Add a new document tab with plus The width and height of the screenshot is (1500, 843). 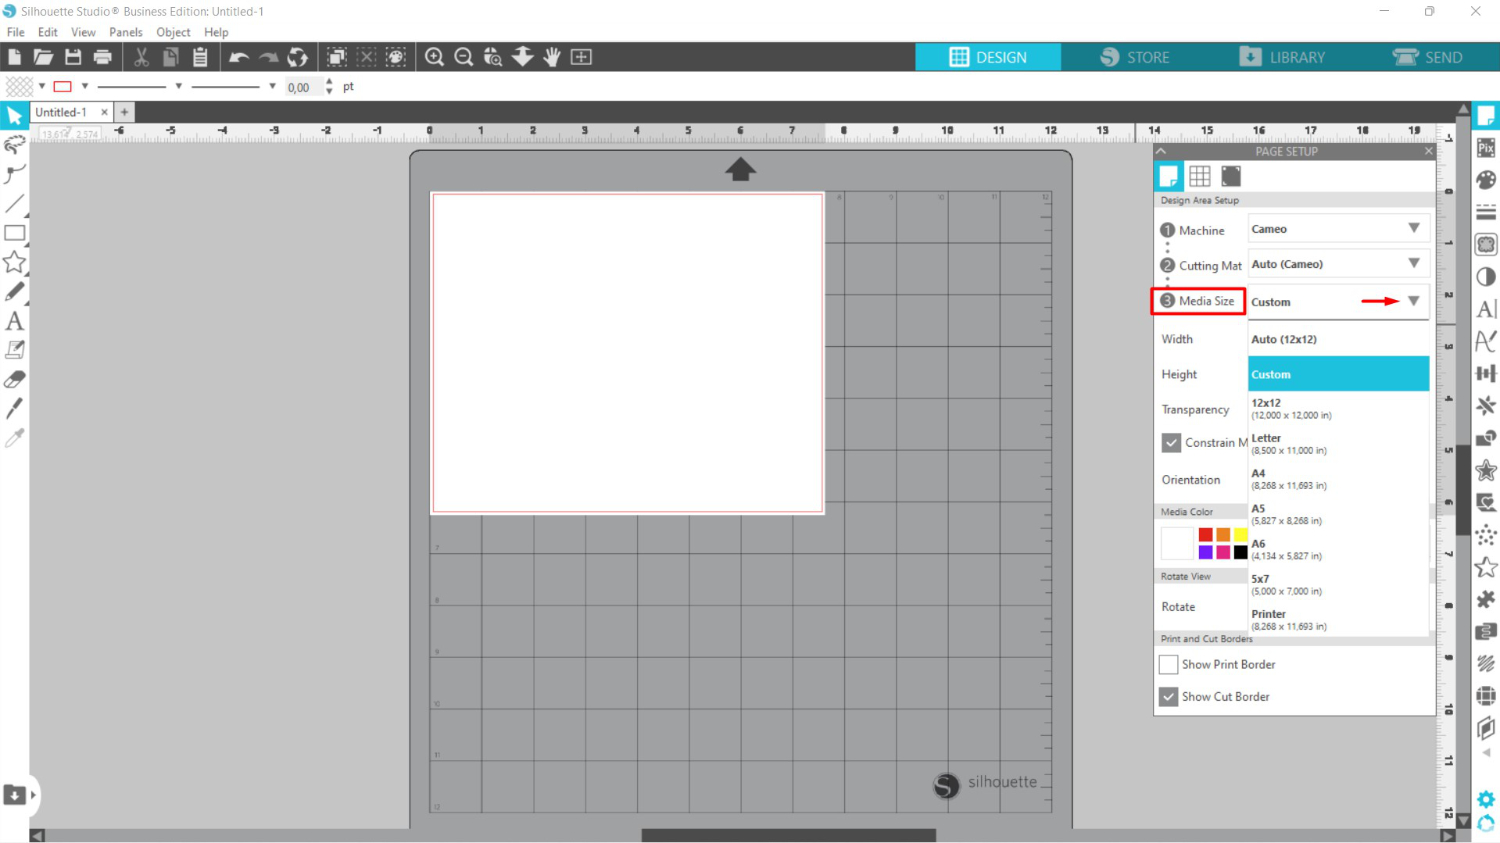(124, 112)
